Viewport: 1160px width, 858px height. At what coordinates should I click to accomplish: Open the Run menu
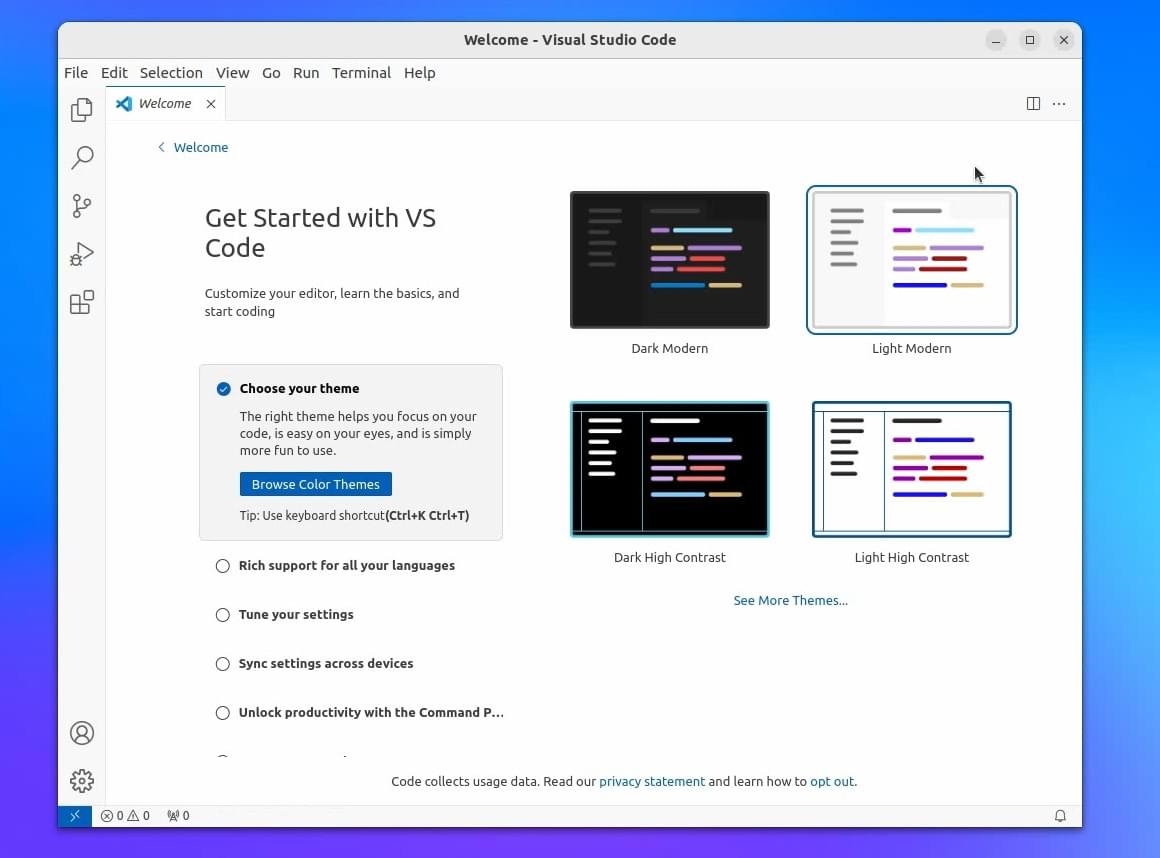pyautogui.click(x=306, y=72)
